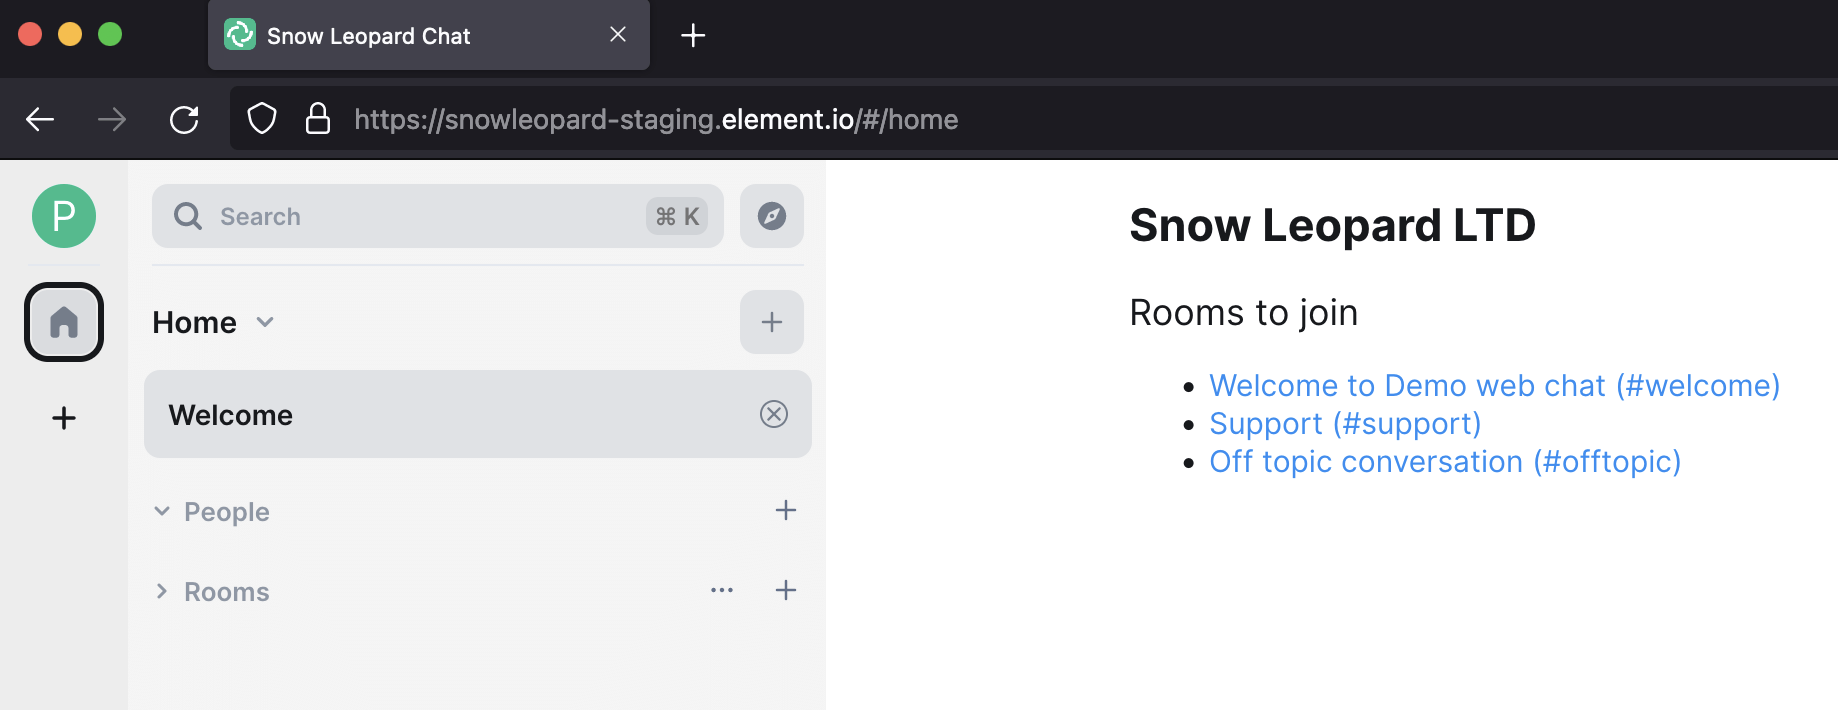1838x710 pixels.
Task: Open Welcome to Demo web chat link
Action: (x=1495, y=385)
